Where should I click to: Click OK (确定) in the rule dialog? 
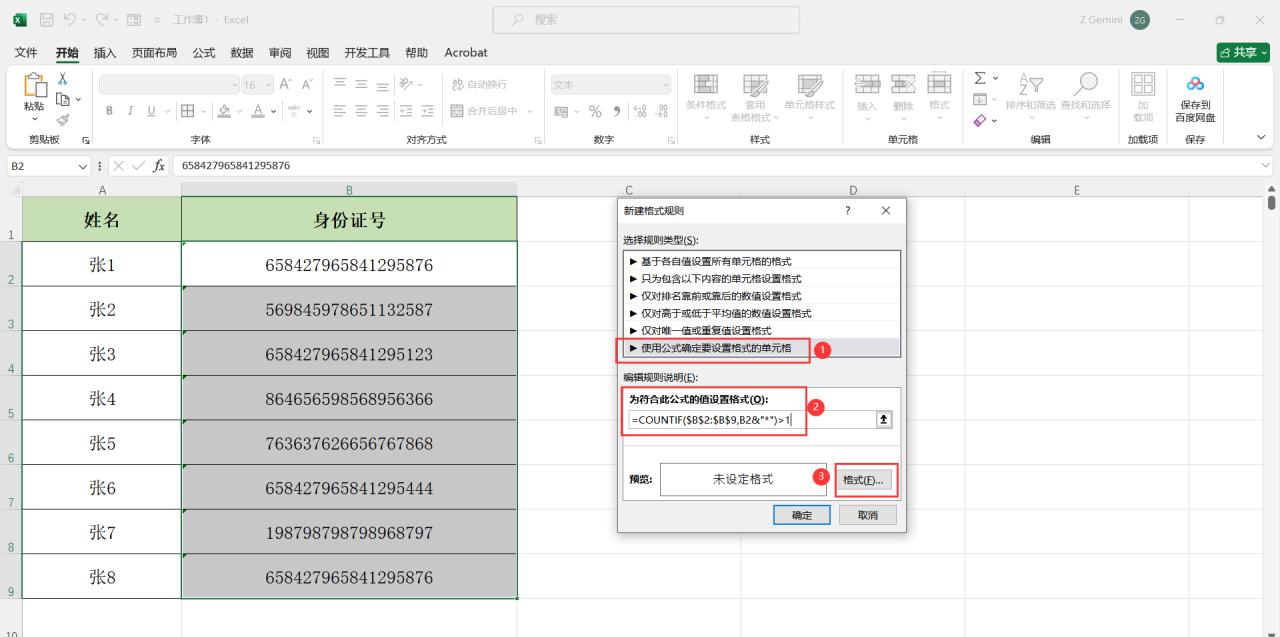point(802,515)
